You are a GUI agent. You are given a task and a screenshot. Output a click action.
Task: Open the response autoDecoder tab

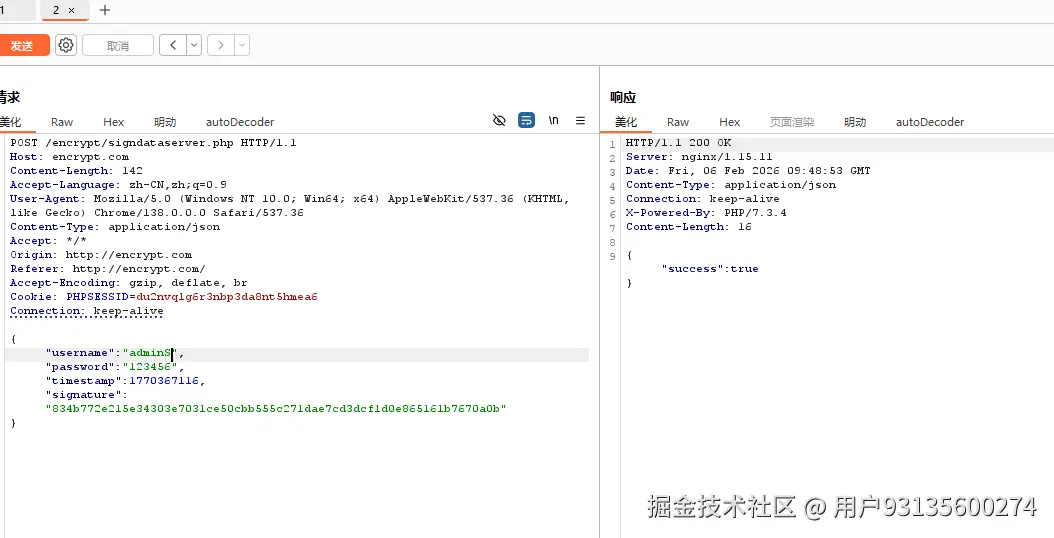pyautogui.click(x=930, y=122)
